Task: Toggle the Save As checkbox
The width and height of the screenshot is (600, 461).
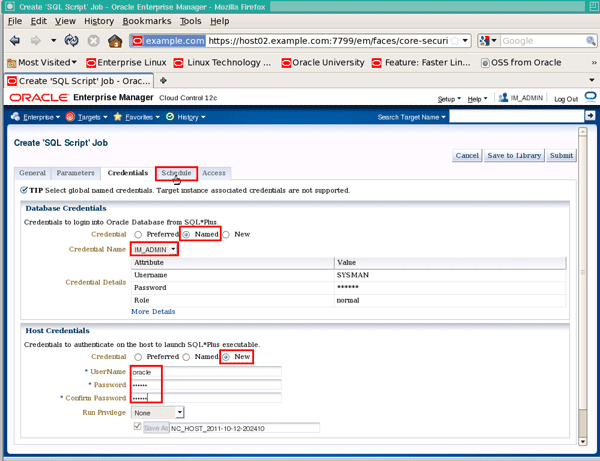Action: click(137, 426)
